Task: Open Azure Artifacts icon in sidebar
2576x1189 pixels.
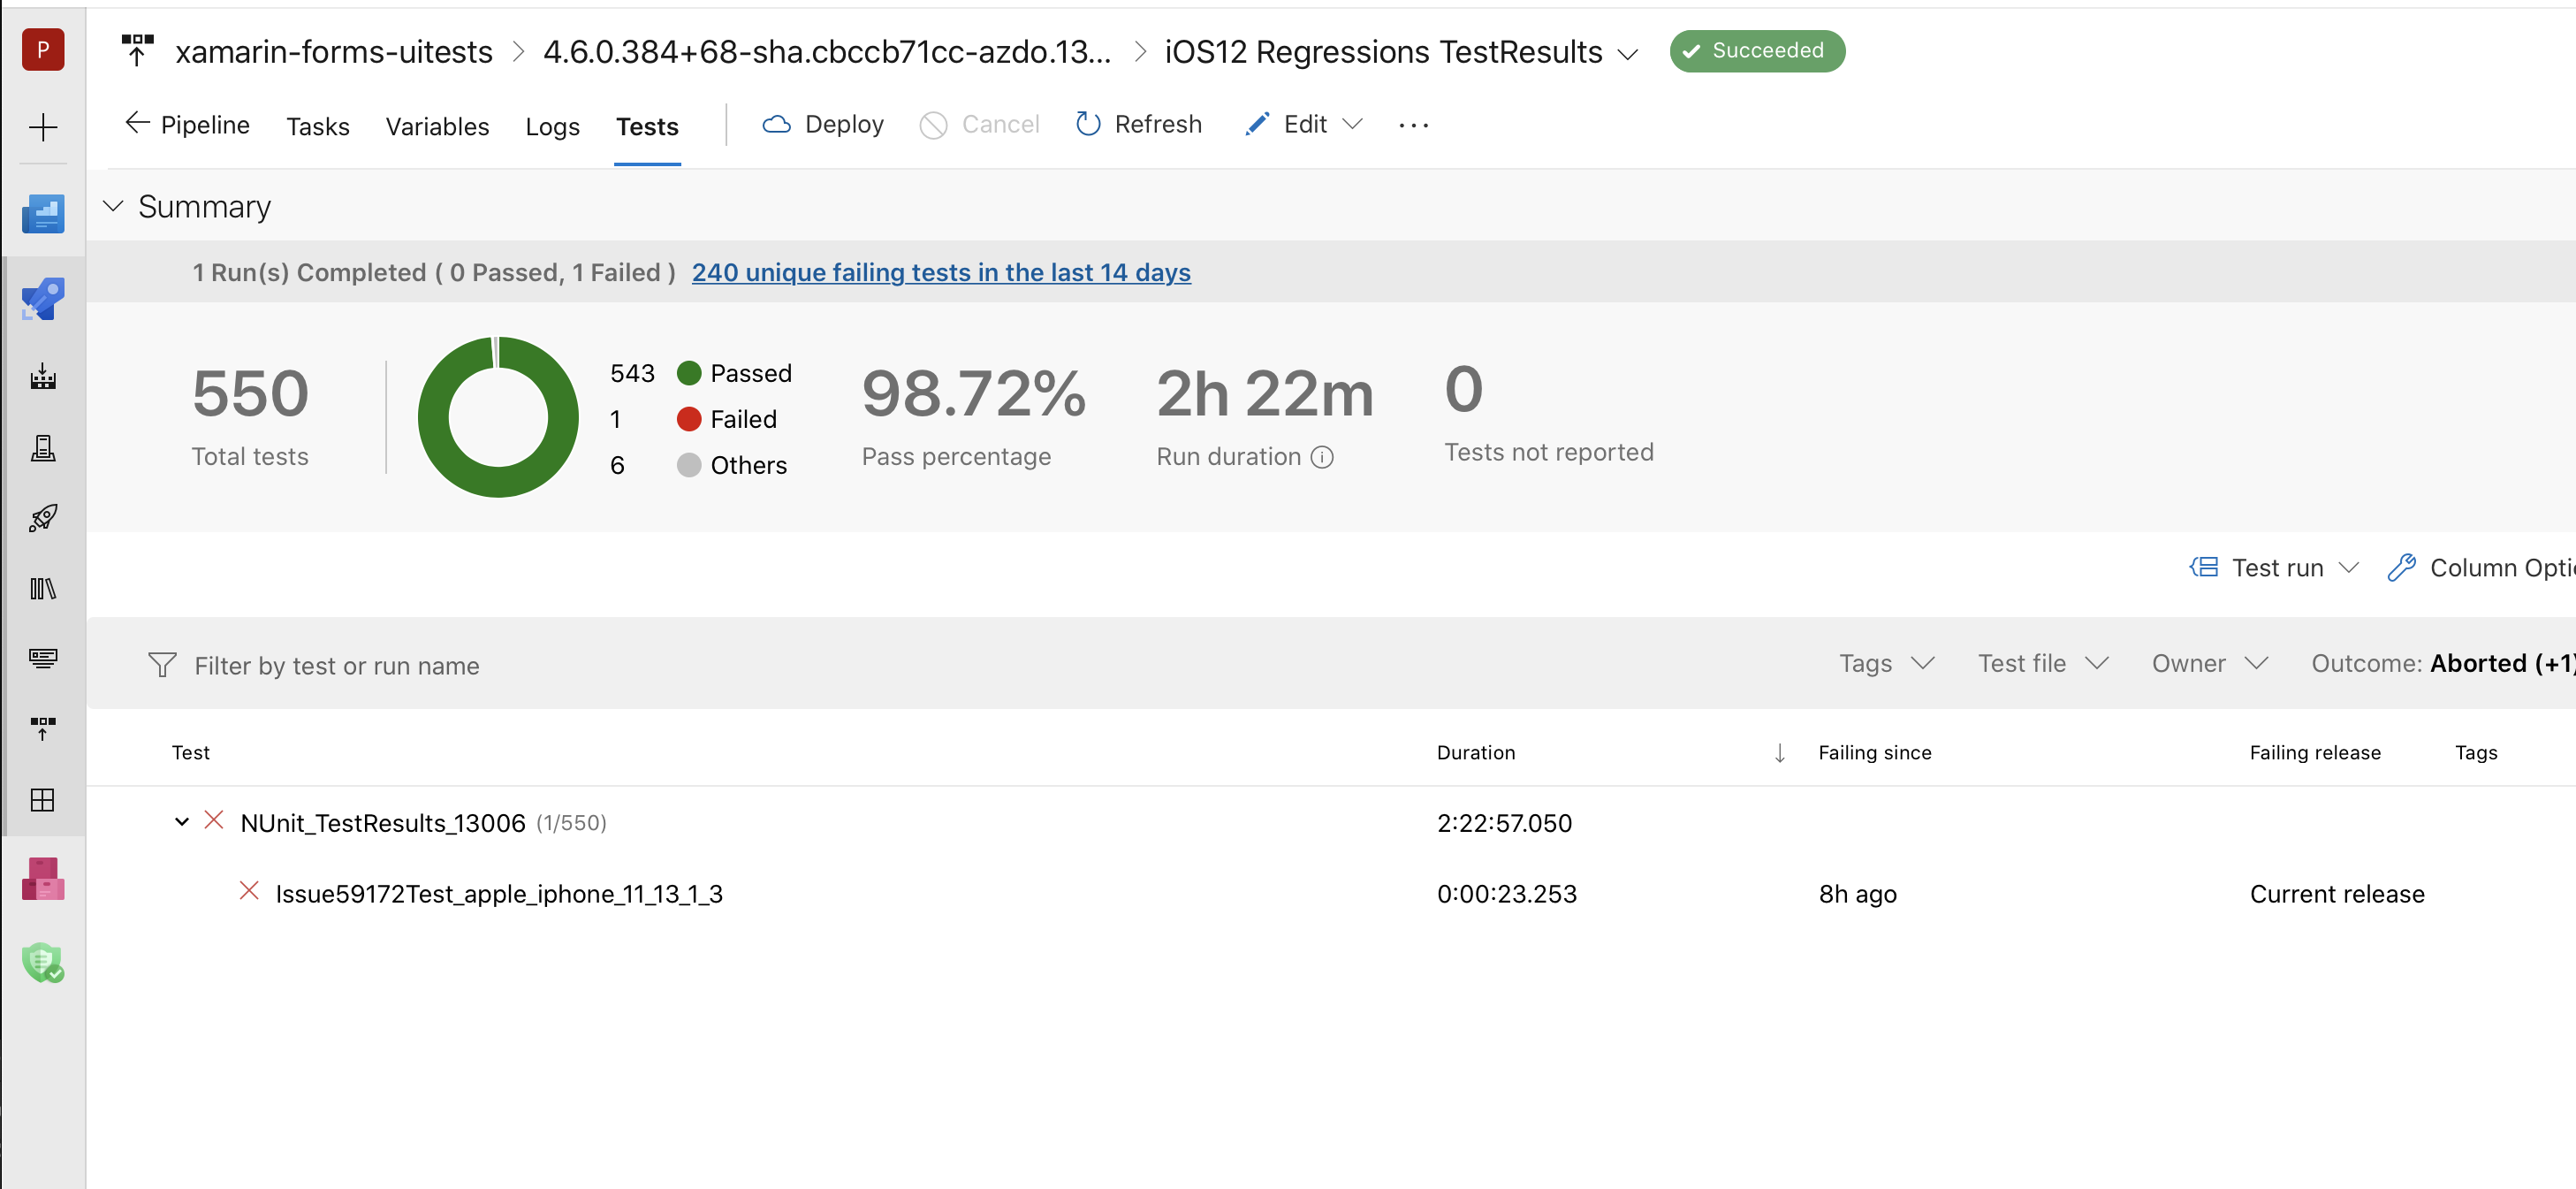Action: pos(43,879)
